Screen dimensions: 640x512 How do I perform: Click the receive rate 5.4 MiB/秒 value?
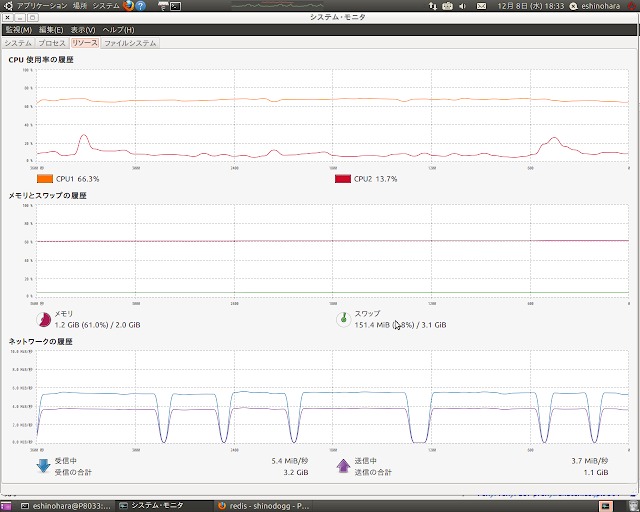pos(290,461)
